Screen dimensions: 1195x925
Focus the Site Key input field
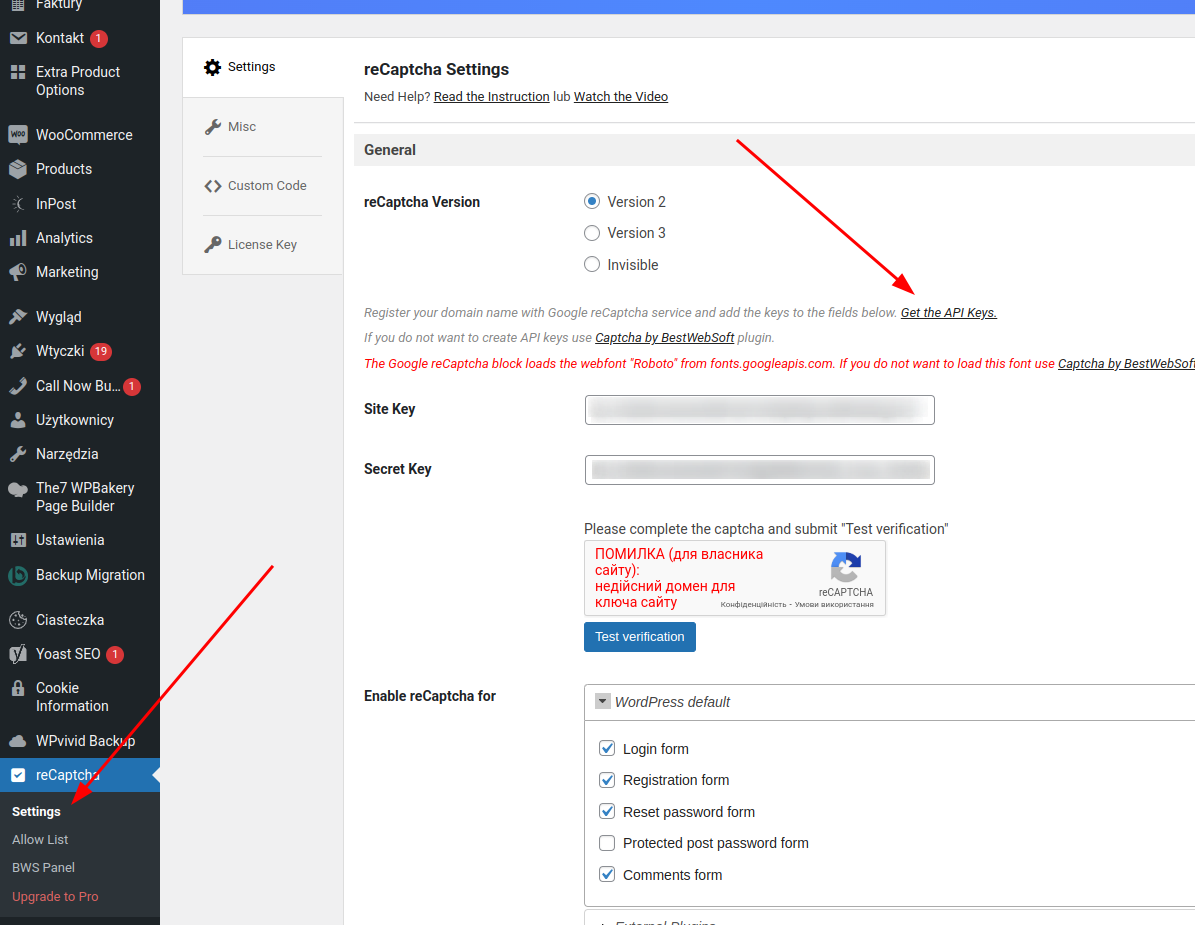(759, 410)
